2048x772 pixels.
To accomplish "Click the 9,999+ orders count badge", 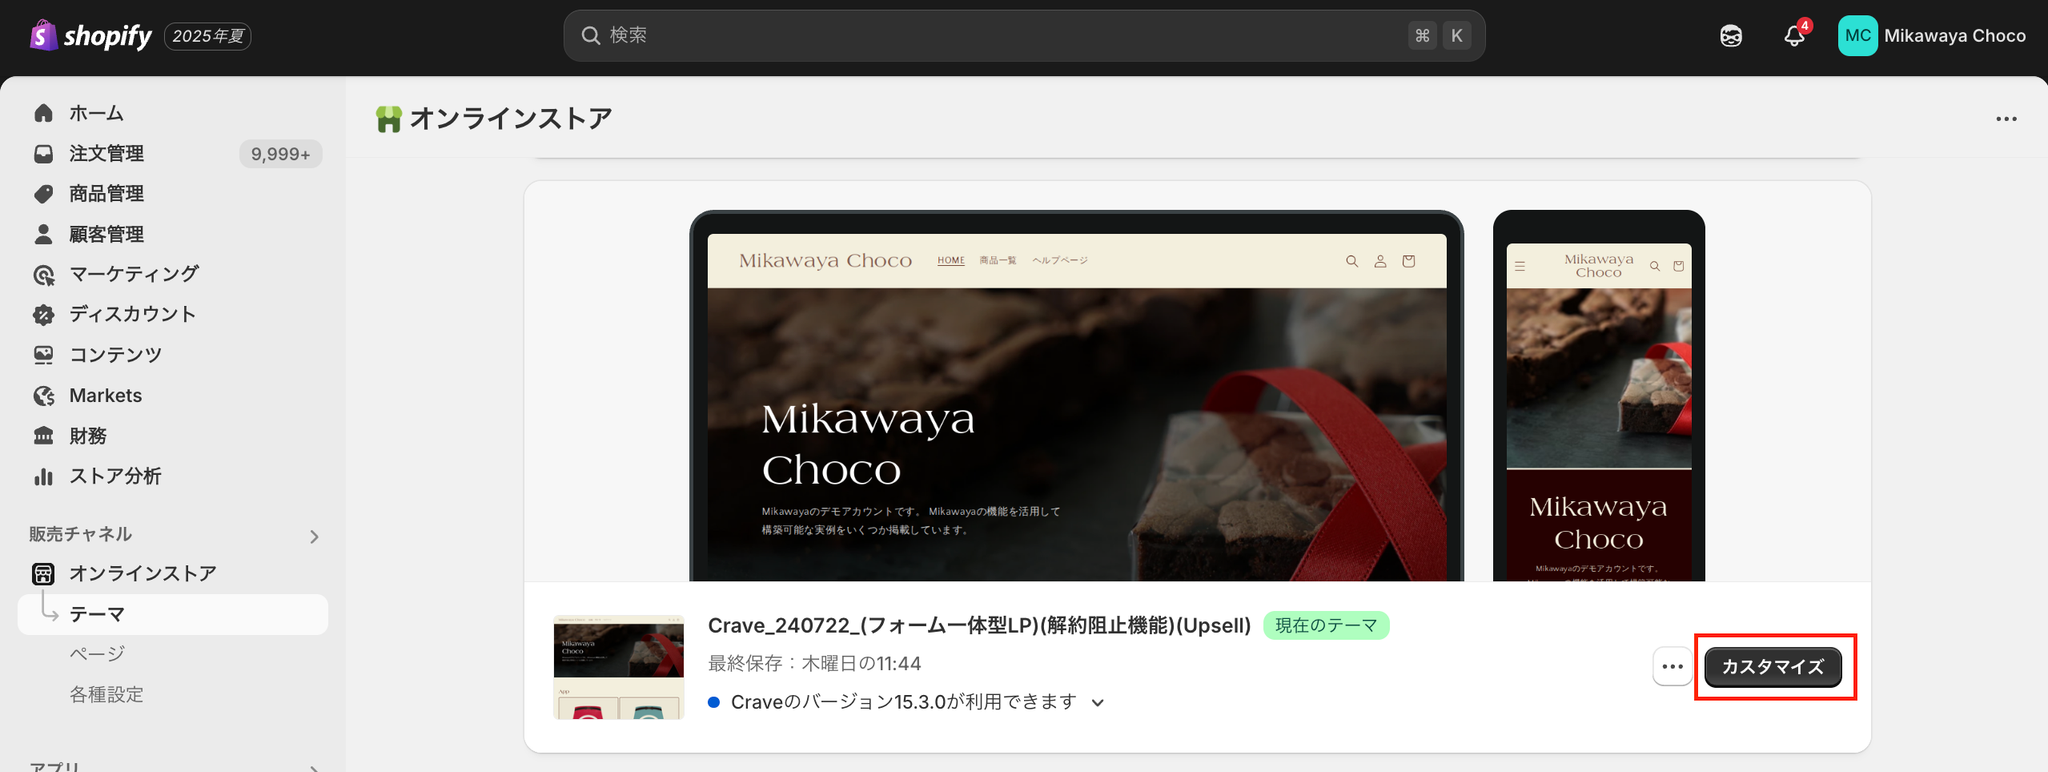I will click(281, 154).
